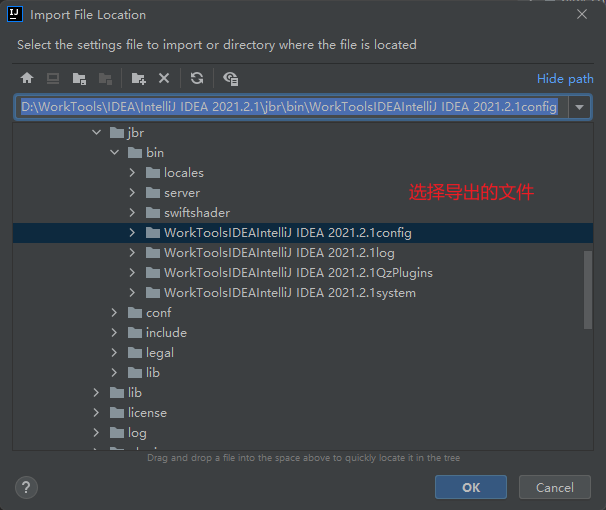The image size is (606, 510).
Task: Go to the home directory icon
Action: [27, 78]
